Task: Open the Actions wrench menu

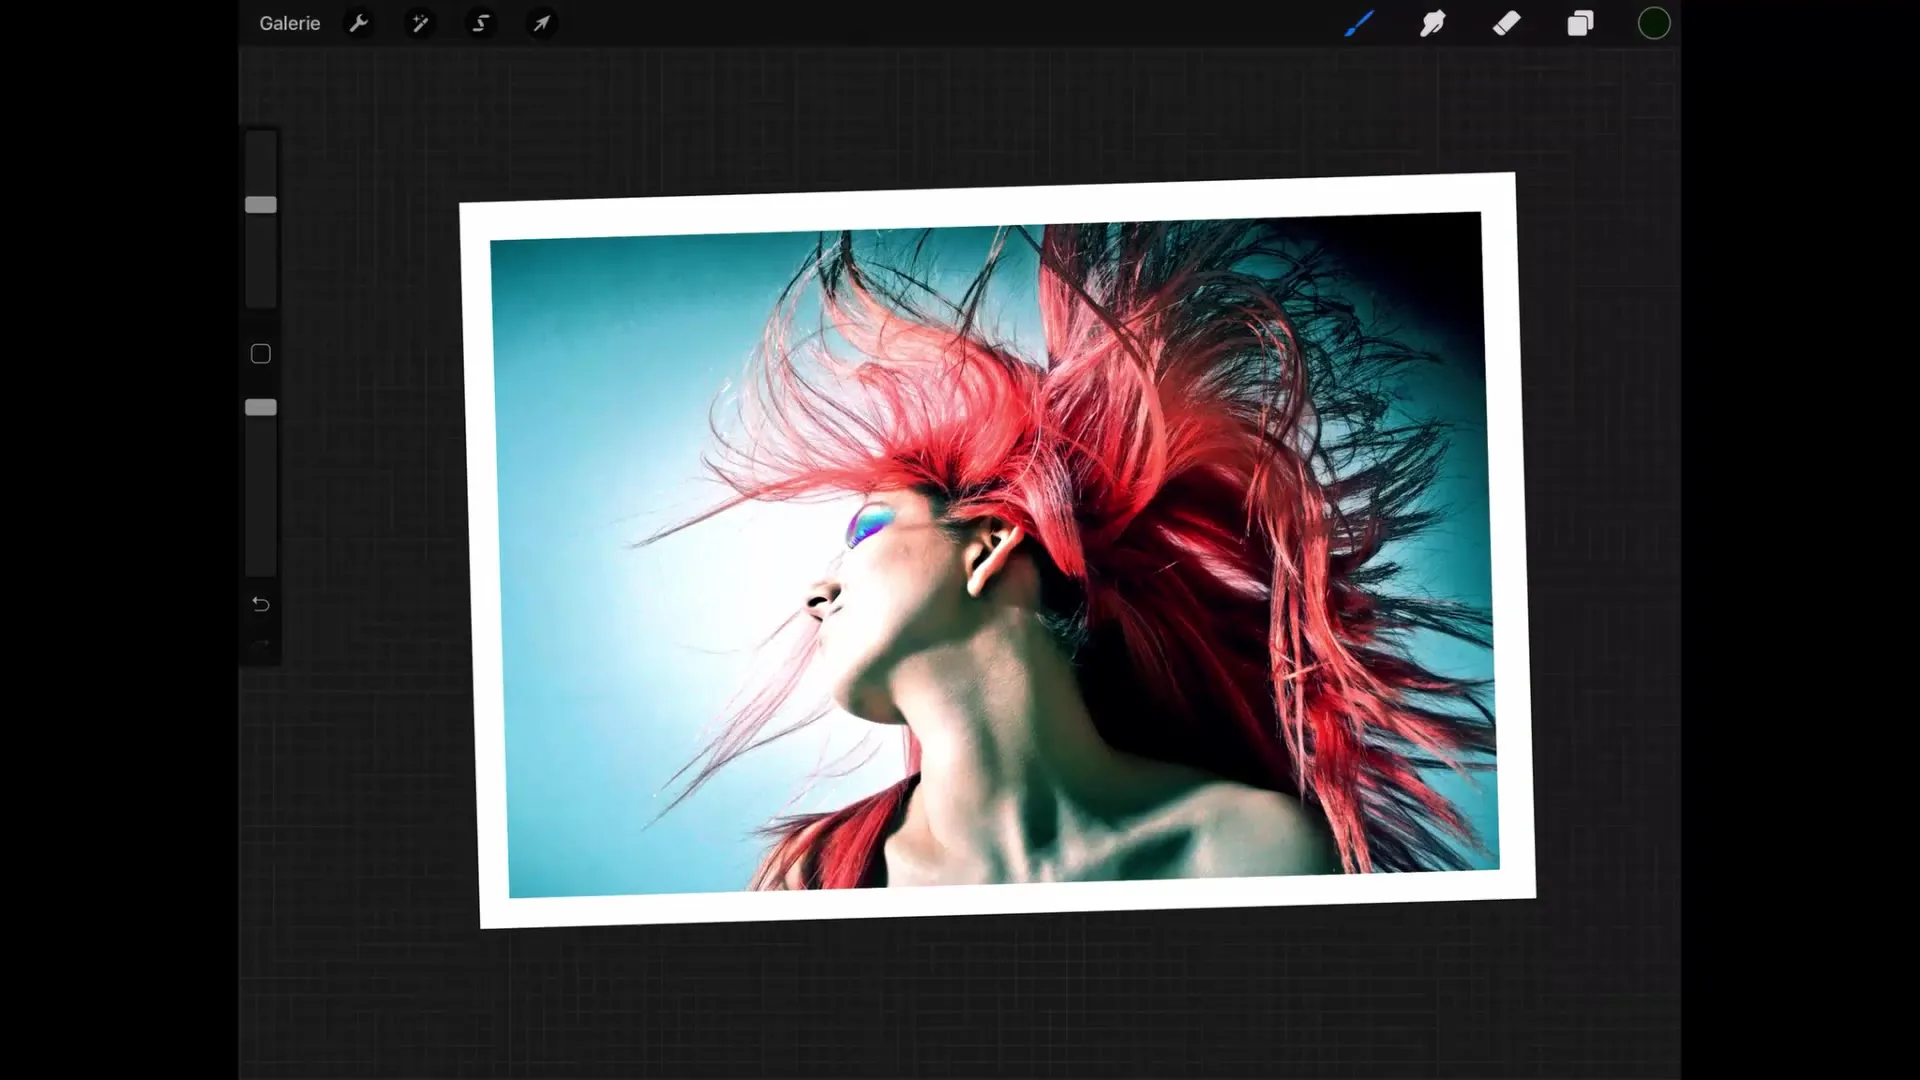Action: click(x=359, y=23)
